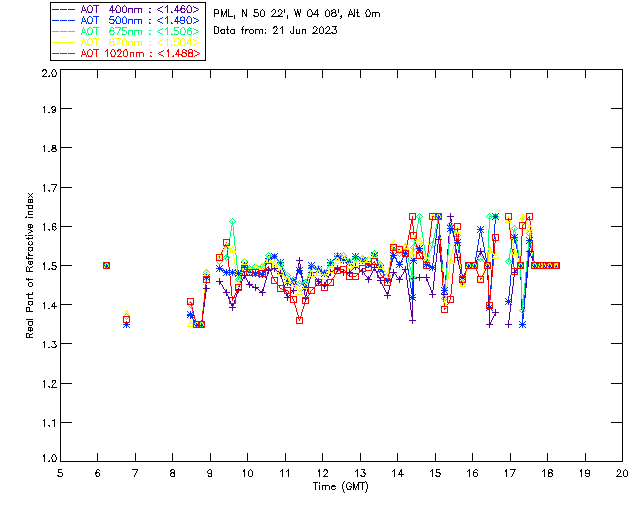Click the x-axis tick label 10
640x512 pixels.
click(247, 473)
